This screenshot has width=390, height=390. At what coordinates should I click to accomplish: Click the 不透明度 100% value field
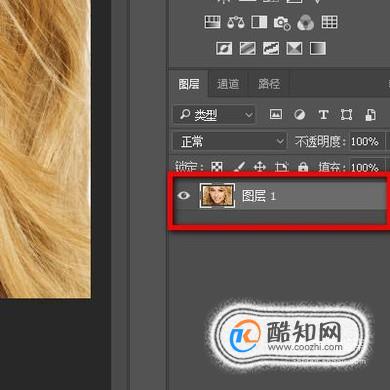click(x=367, y=142)
